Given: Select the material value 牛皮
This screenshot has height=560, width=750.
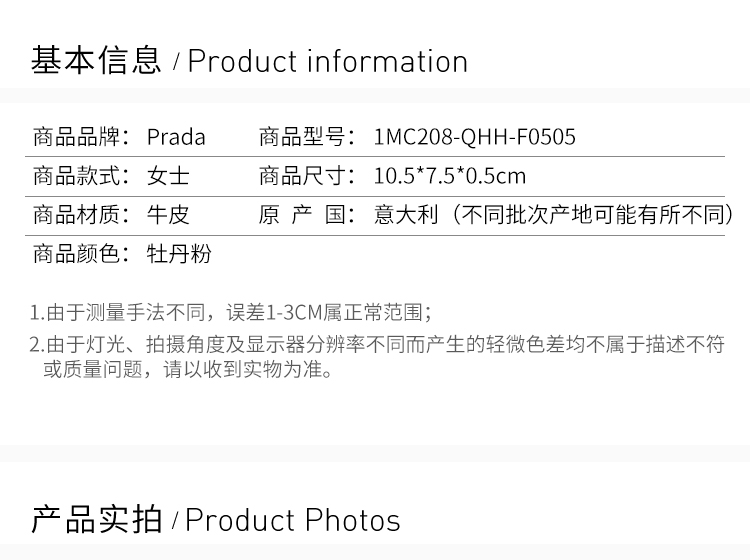Looking at the screenshot, I should pyautogui.click(x=168, y=215).
